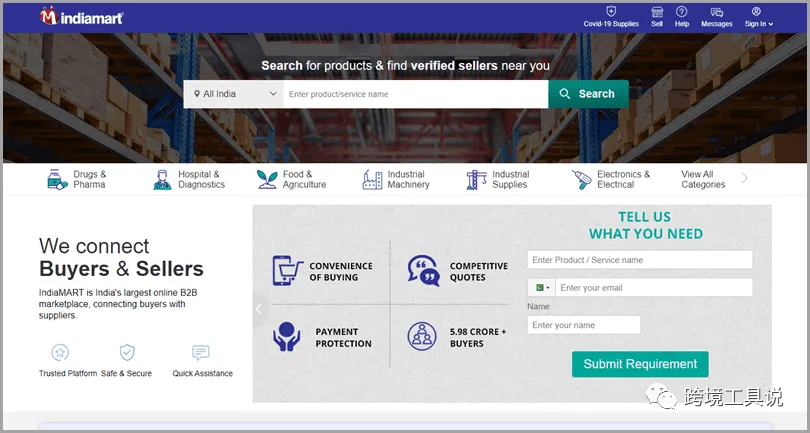
Task: Select Drugs & Pharma category
Action: [x=77, y=179]
